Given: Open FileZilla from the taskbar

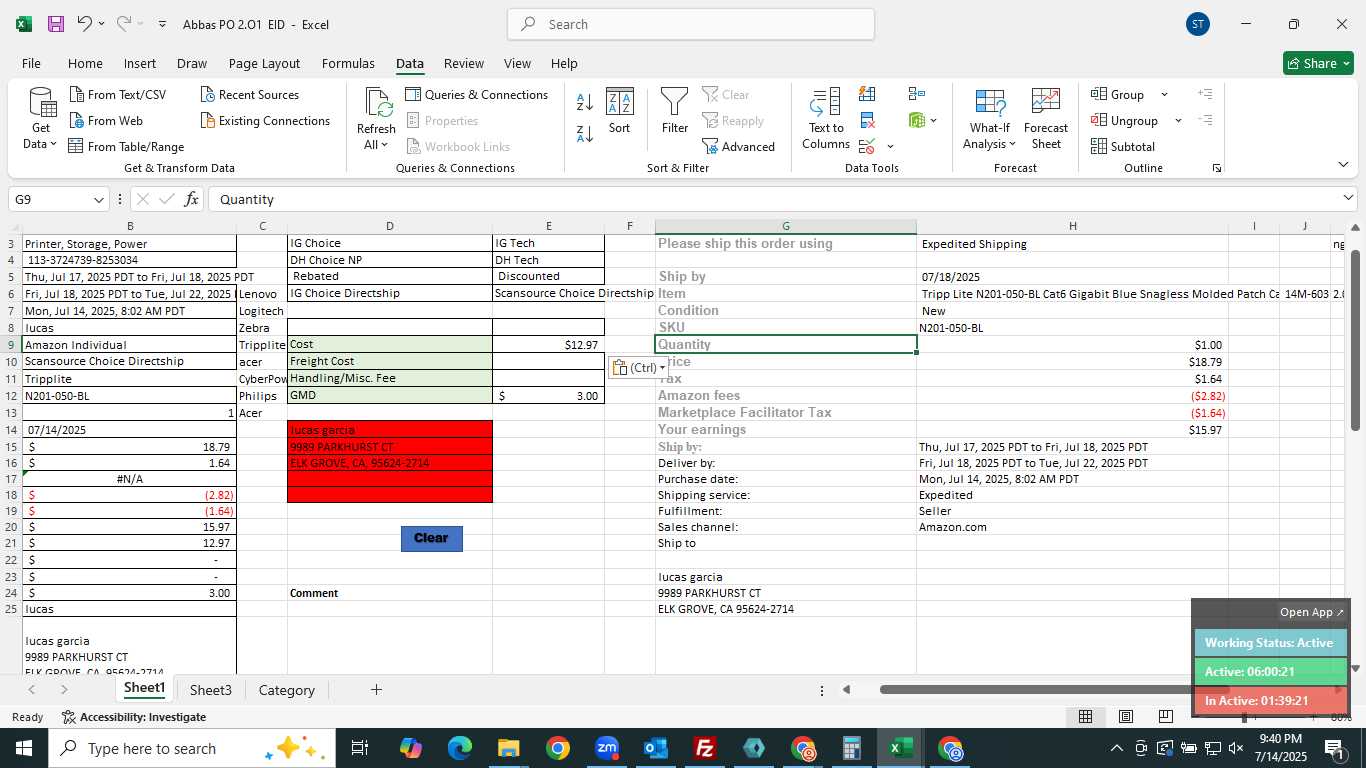Looking at the screenshot, I should click(x=705, y=748).
